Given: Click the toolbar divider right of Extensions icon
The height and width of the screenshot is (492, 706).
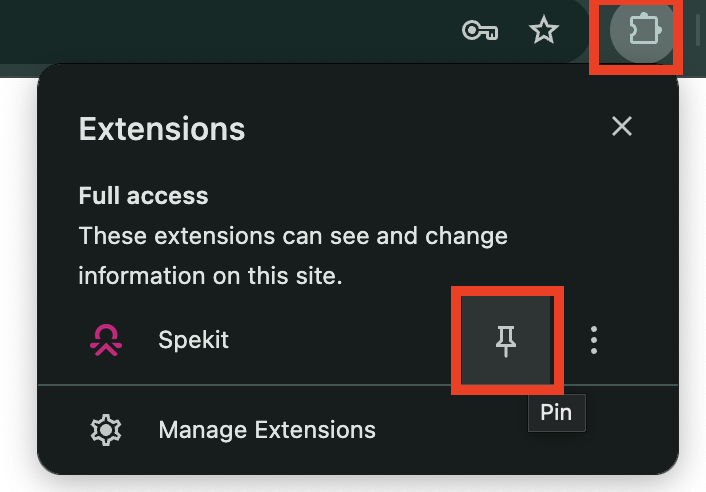Looking at the screenshot, I should tap(697, 30).
